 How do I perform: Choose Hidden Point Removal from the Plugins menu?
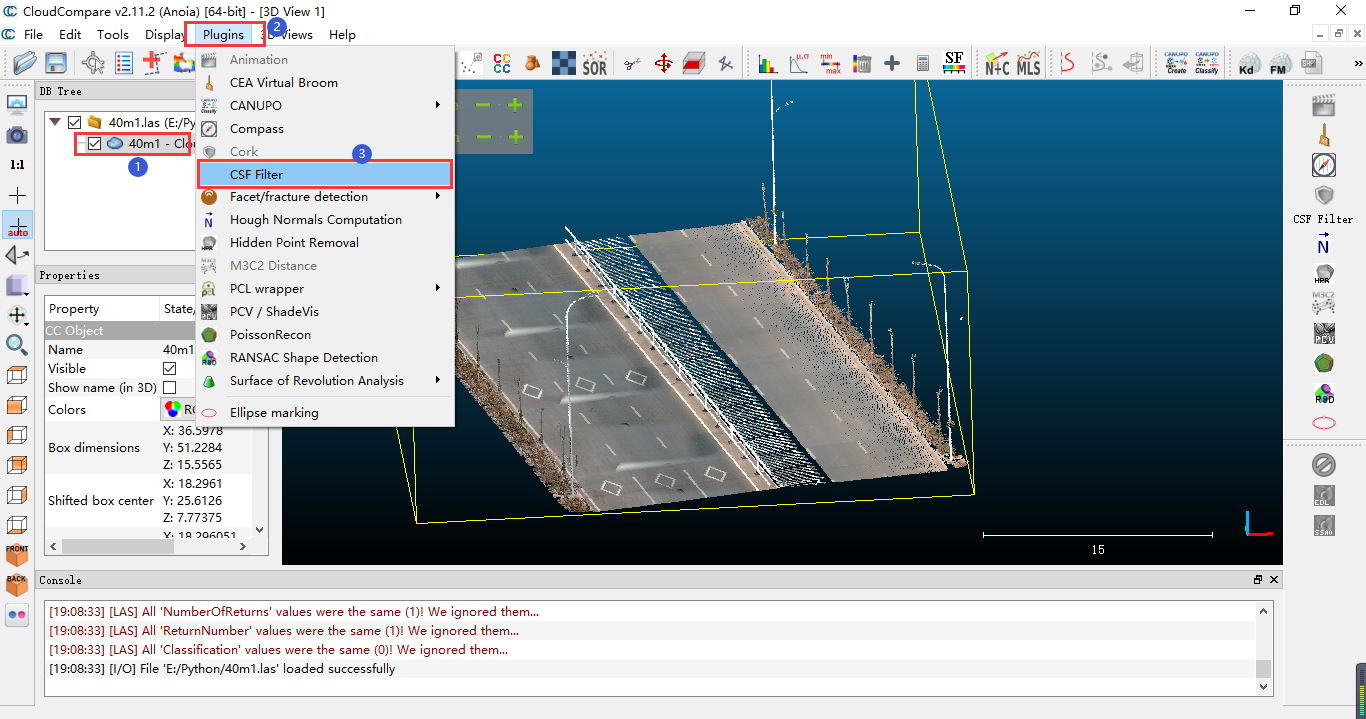coord(296,242)
